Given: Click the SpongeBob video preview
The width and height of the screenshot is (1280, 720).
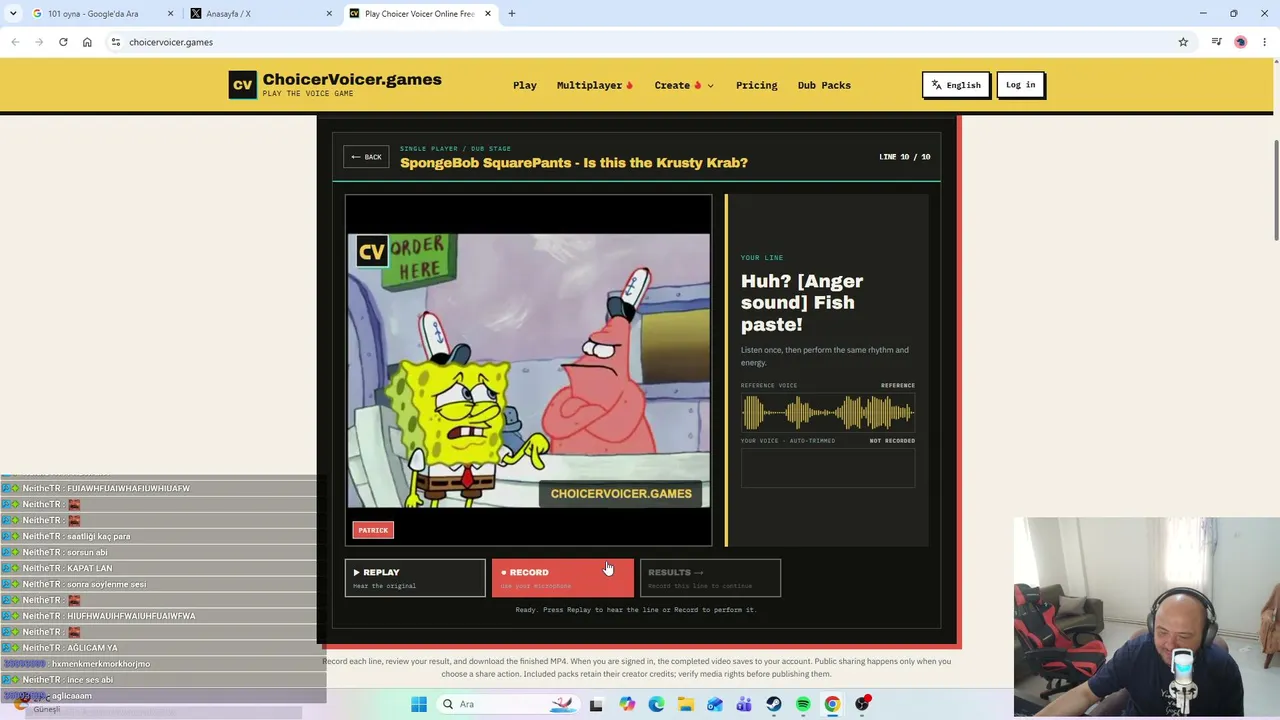Looking at the screenshot, I should pos(529,371).
